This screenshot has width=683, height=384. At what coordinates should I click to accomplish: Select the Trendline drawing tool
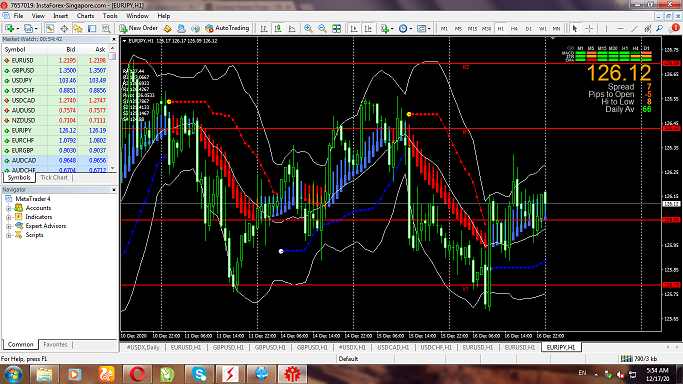pos(634,28)
